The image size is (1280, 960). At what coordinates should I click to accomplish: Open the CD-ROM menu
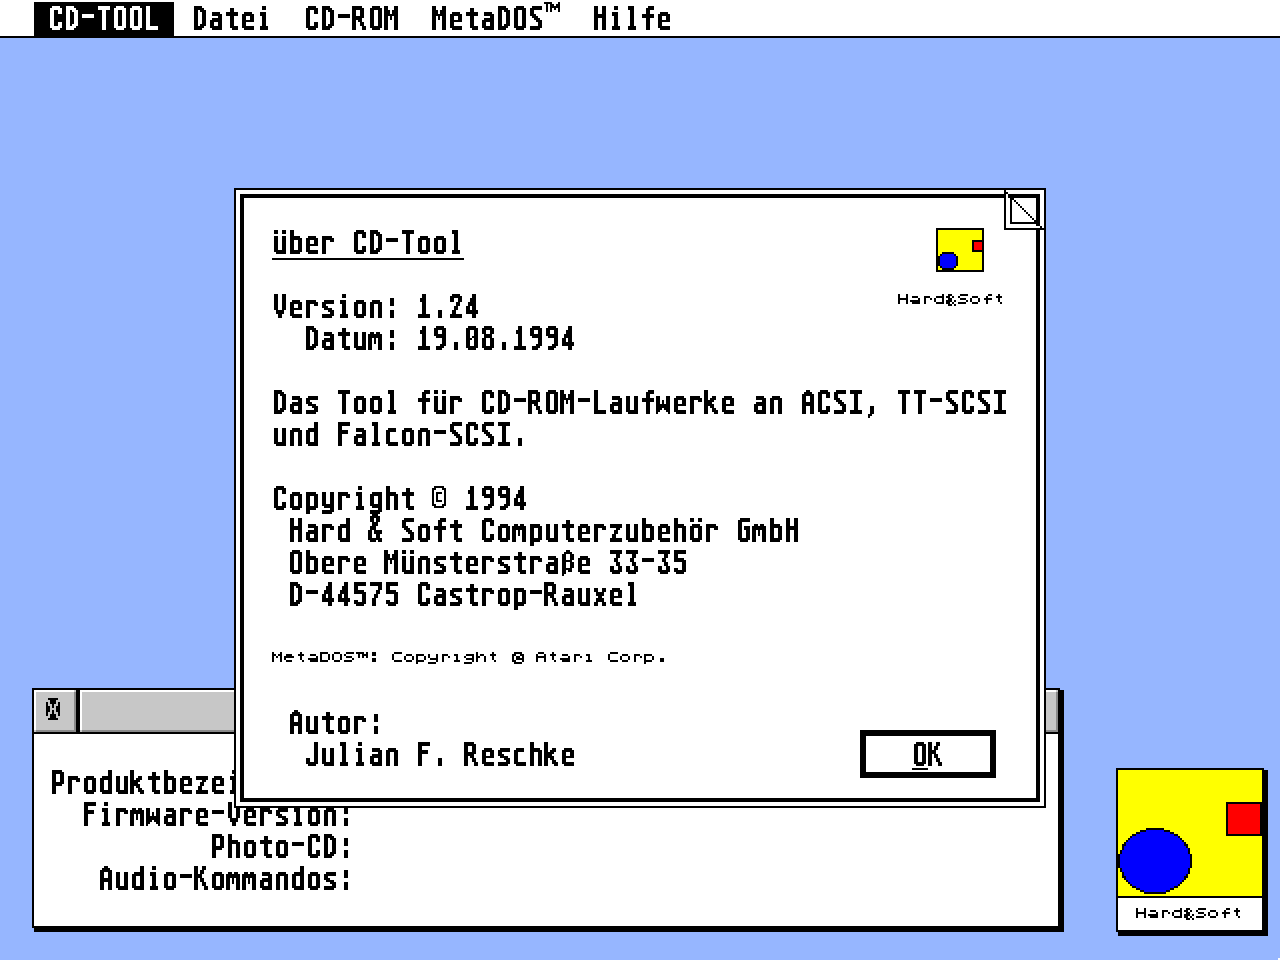point(352,18)
